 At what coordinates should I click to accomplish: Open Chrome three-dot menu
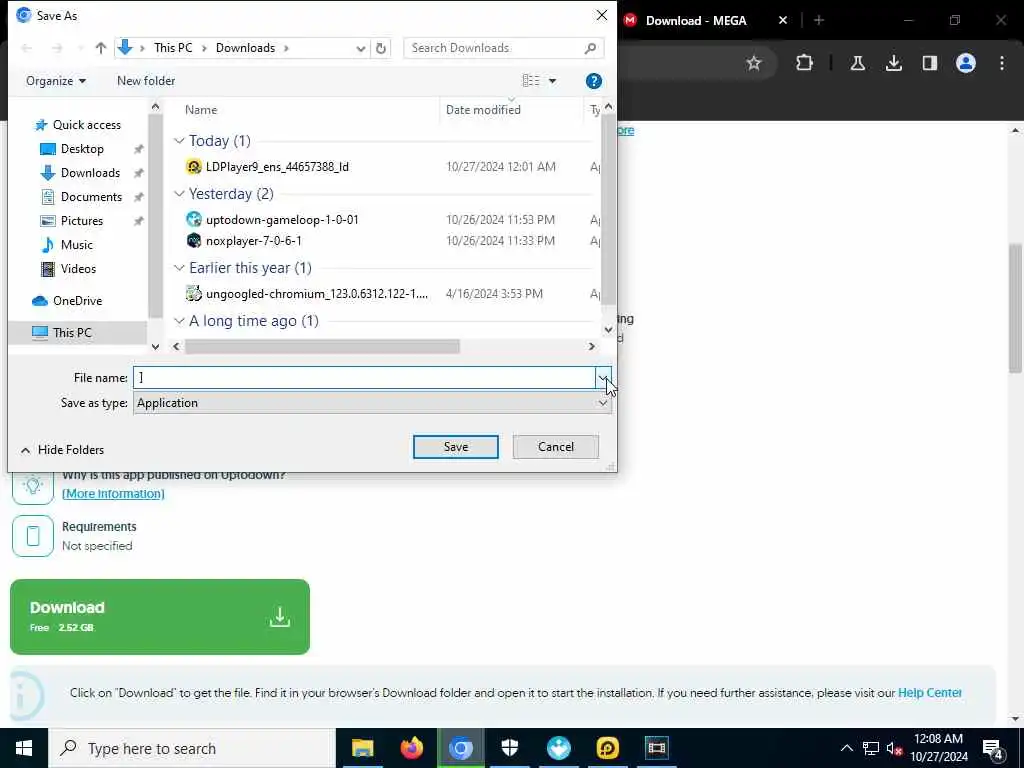click(1002, 63)
